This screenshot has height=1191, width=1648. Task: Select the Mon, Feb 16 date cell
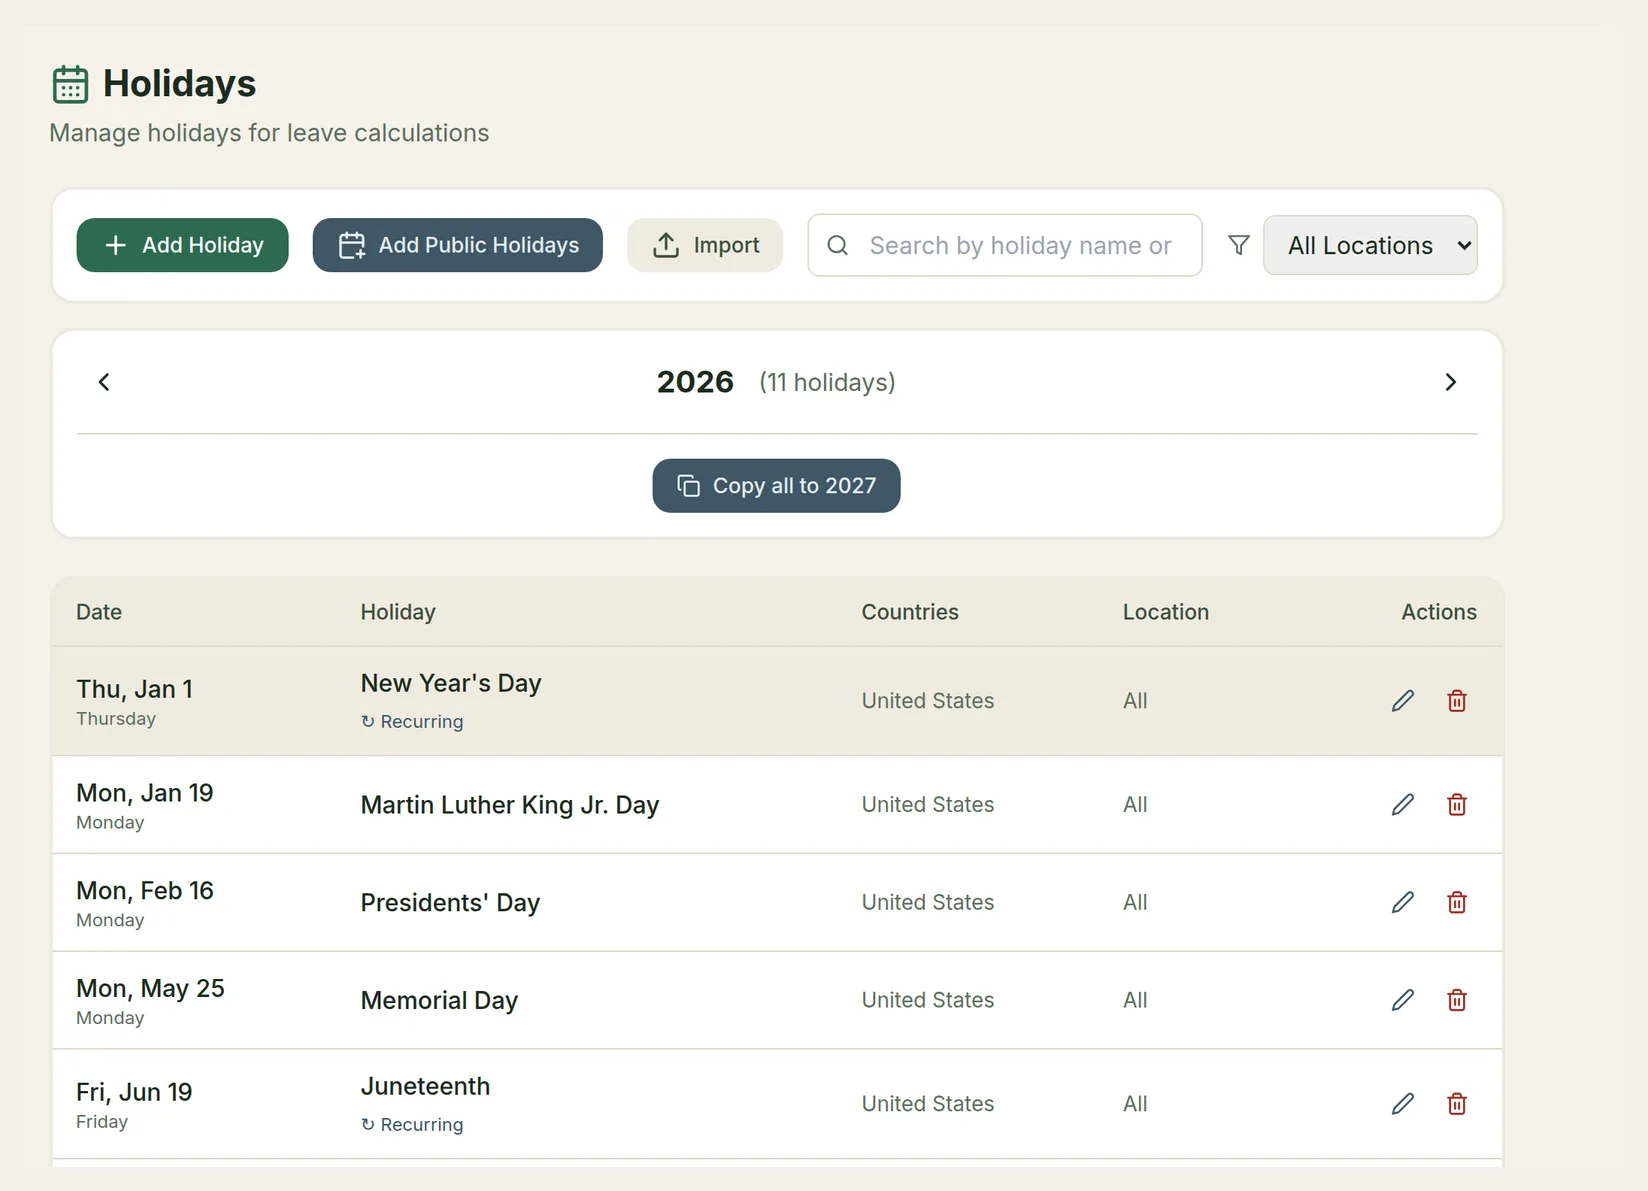145,903
